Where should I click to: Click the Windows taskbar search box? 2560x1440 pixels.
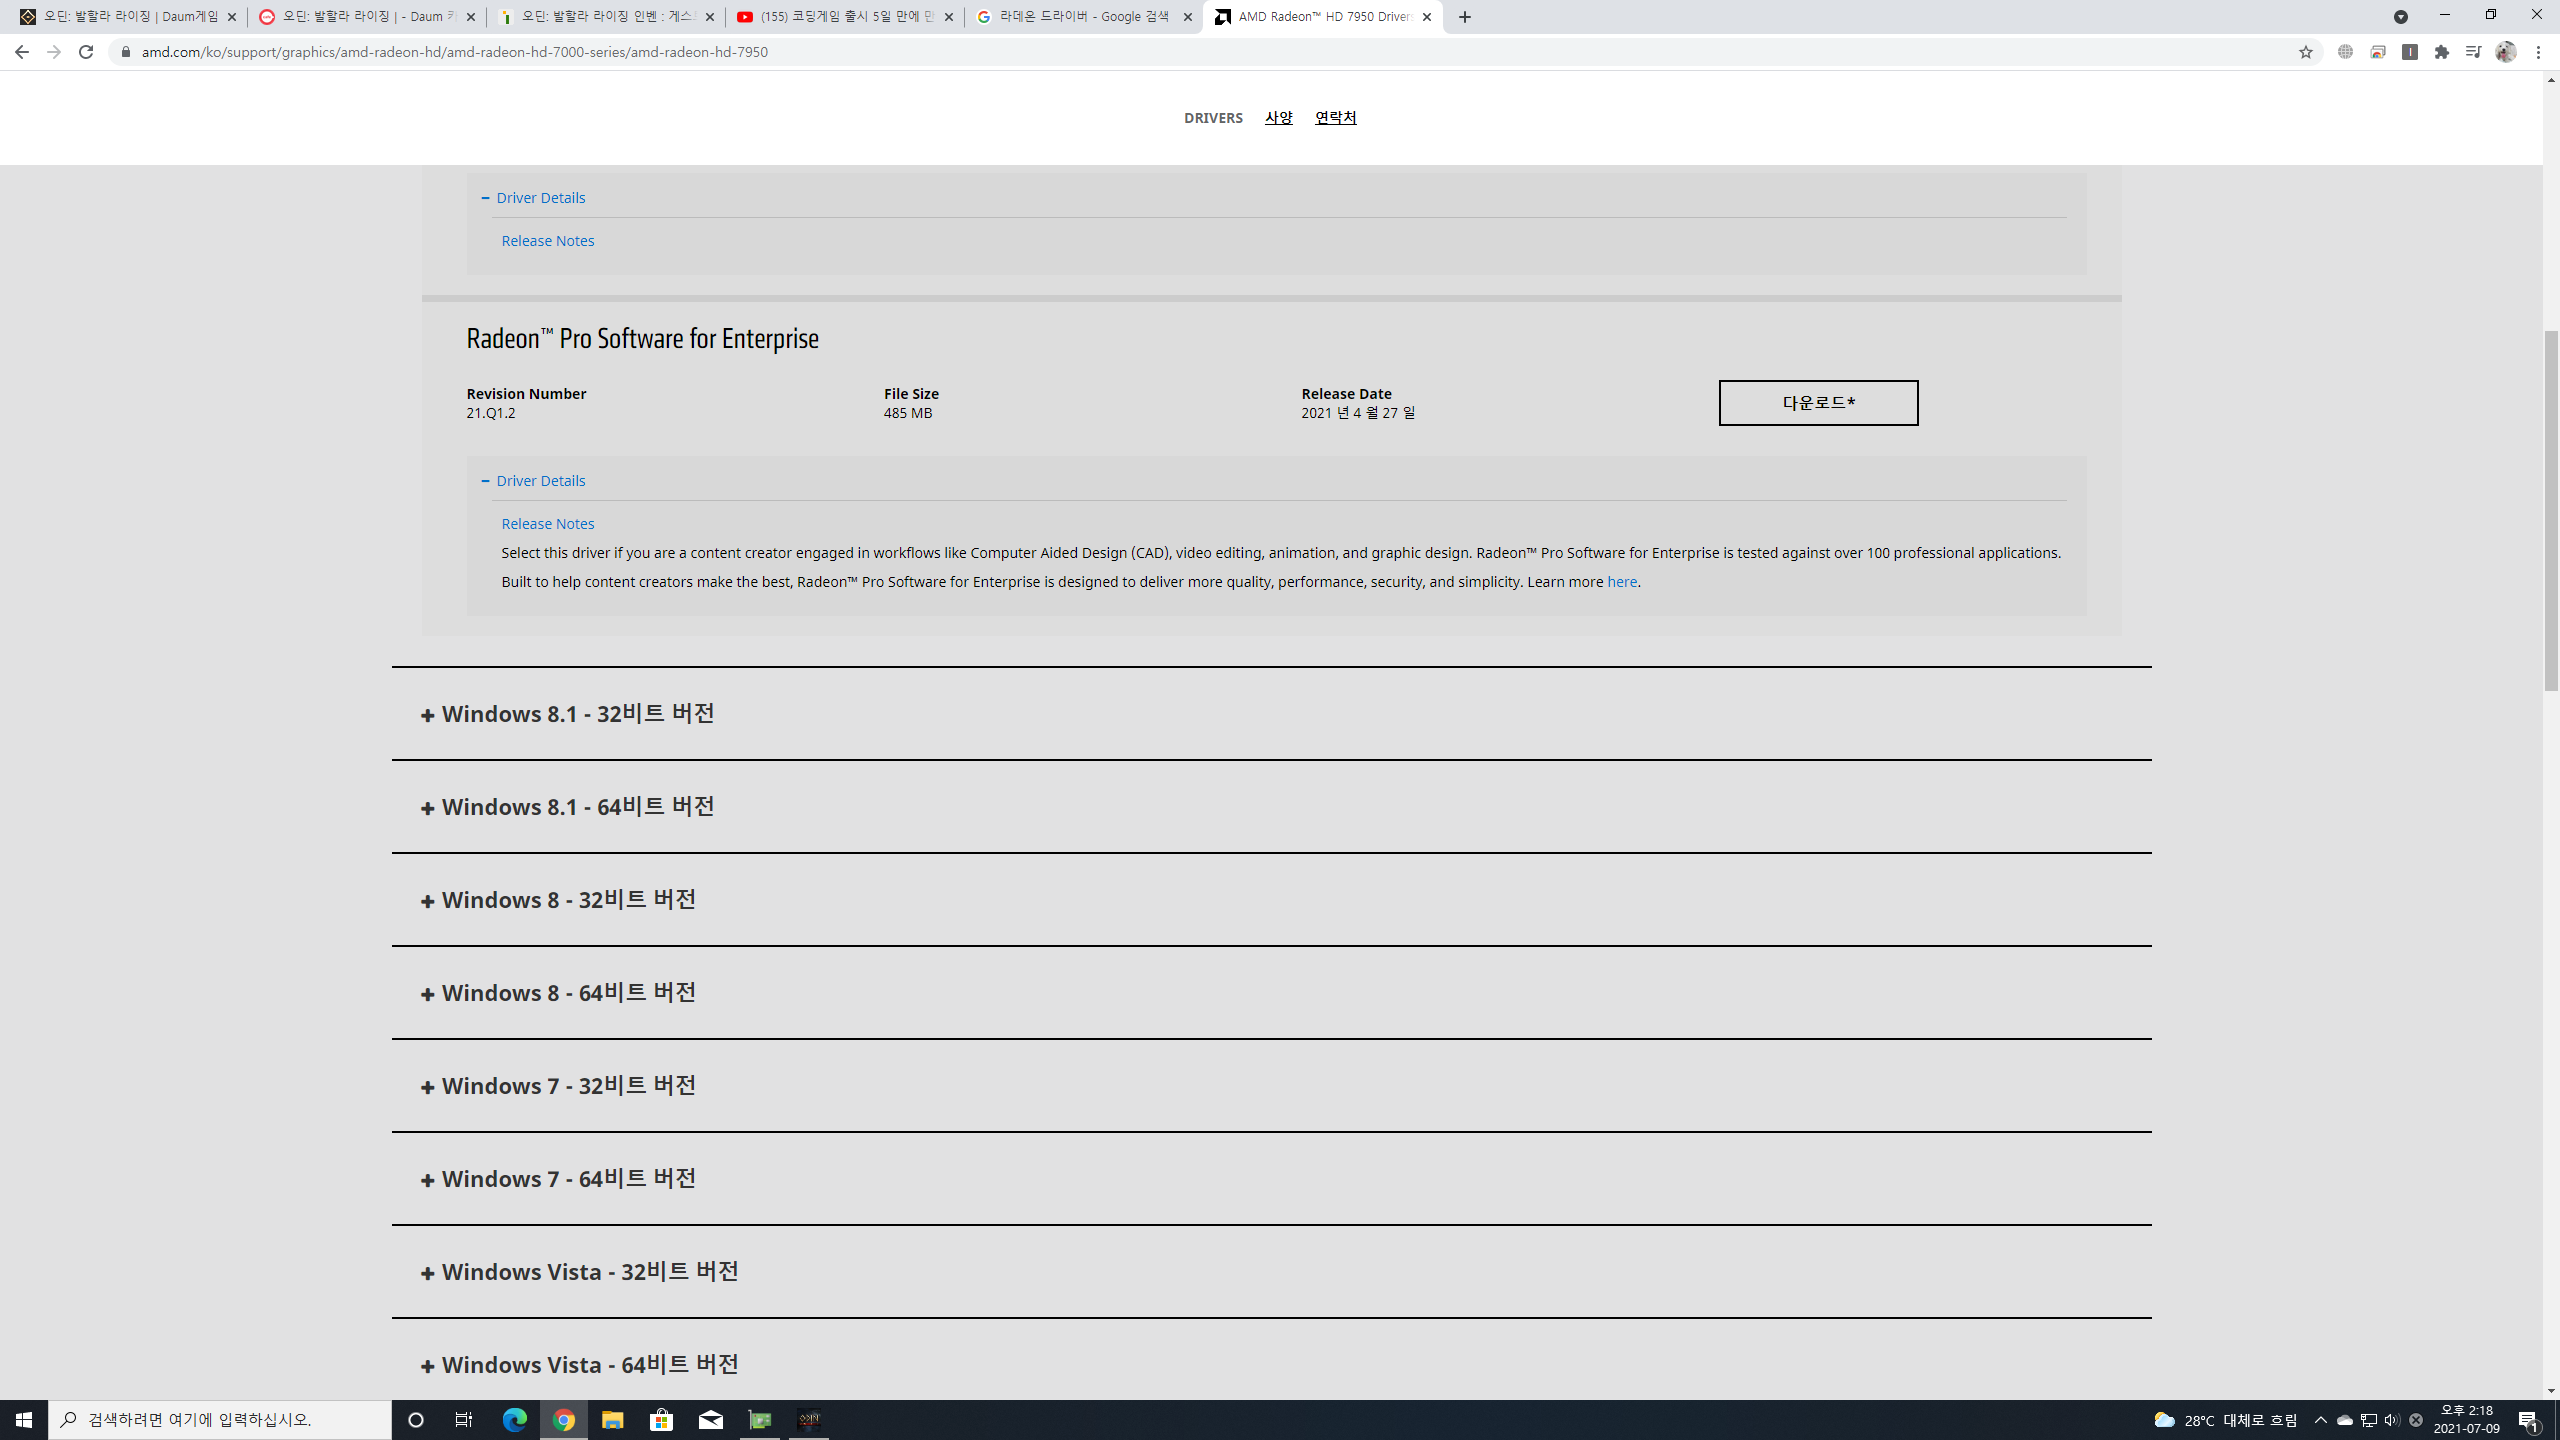[220, 1419]
